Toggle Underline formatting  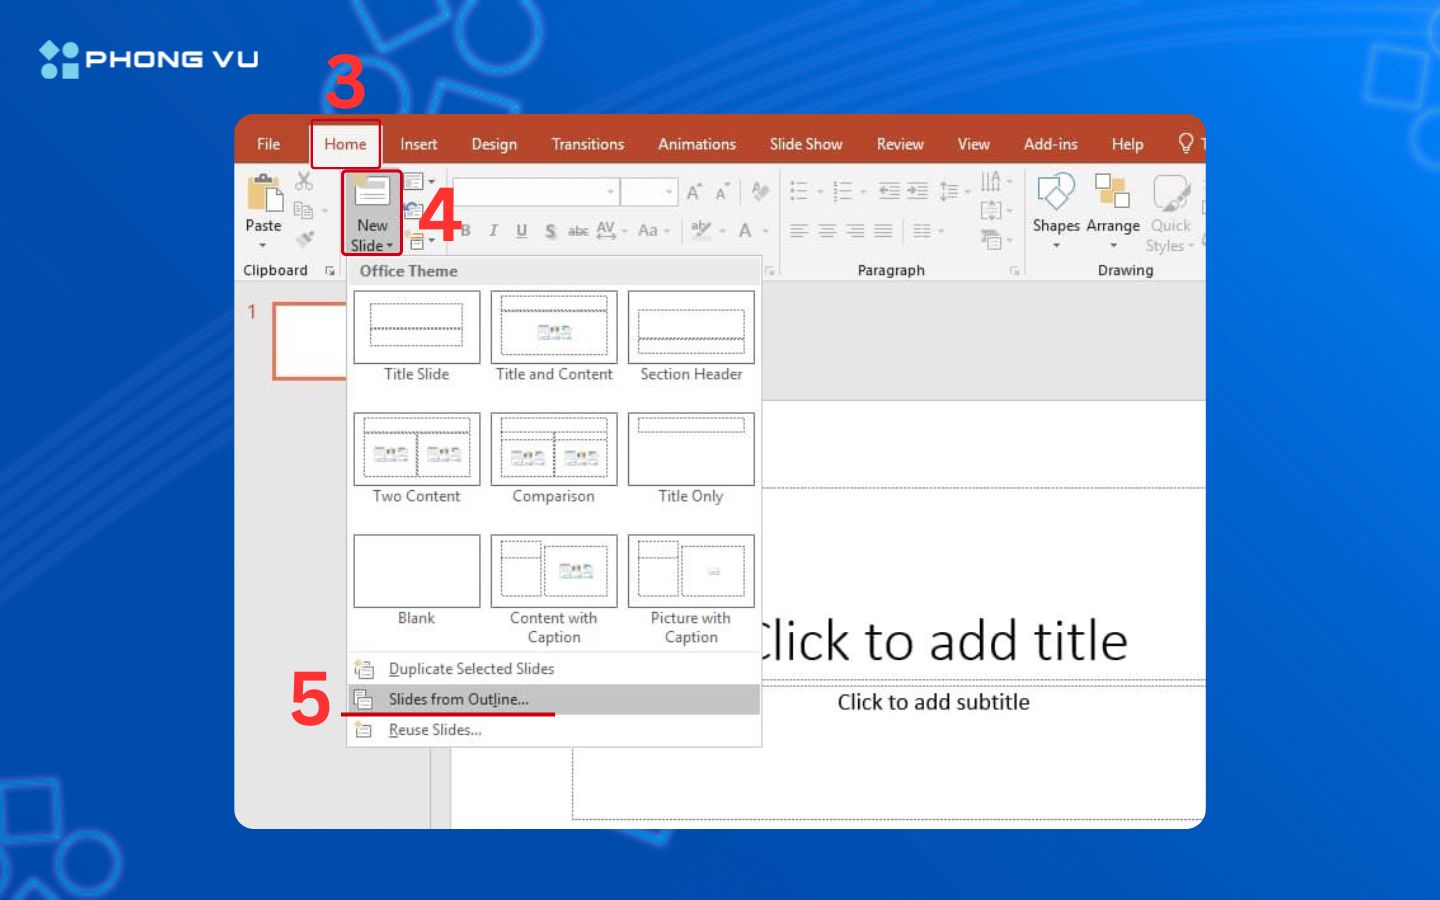click(x=521, y=231)
